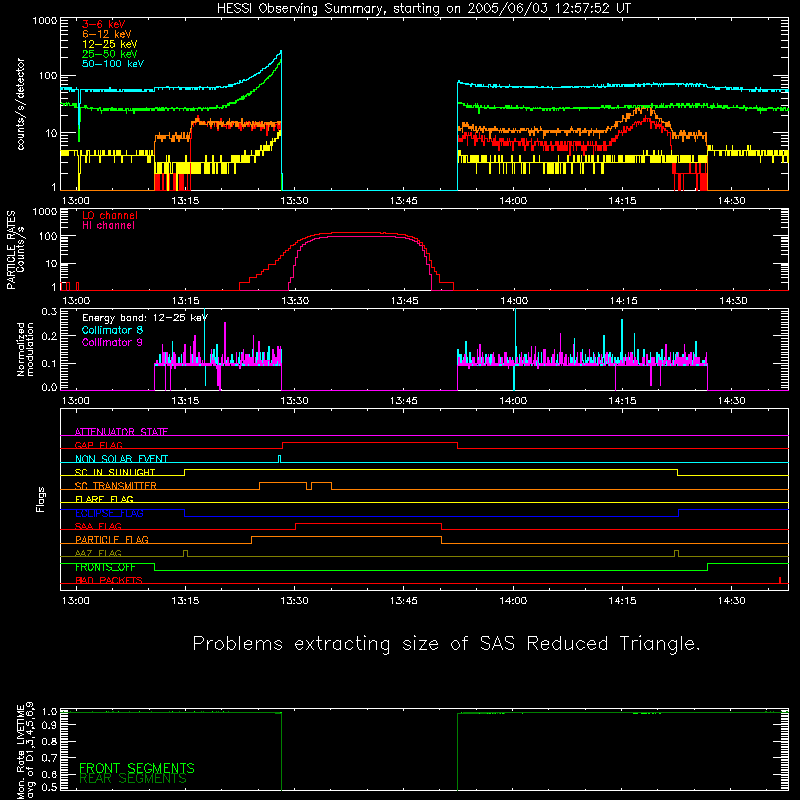Viewport: 800px width, 800px height.
Task: Click the FRONT SEGMENTS legend label
Action: pyautogui.click(x=137, y=768)
